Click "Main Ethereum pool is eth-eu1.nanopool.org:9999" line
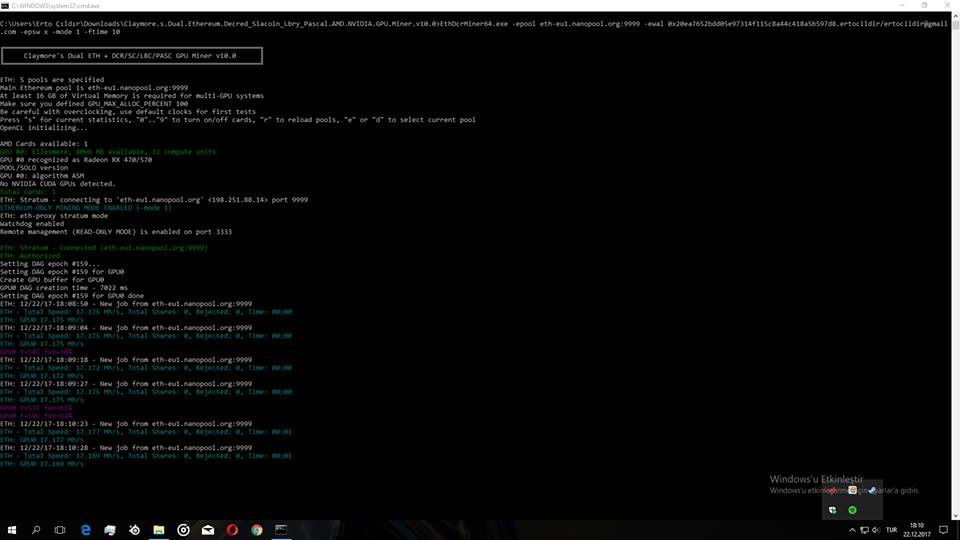 click(x=94, y=88)
